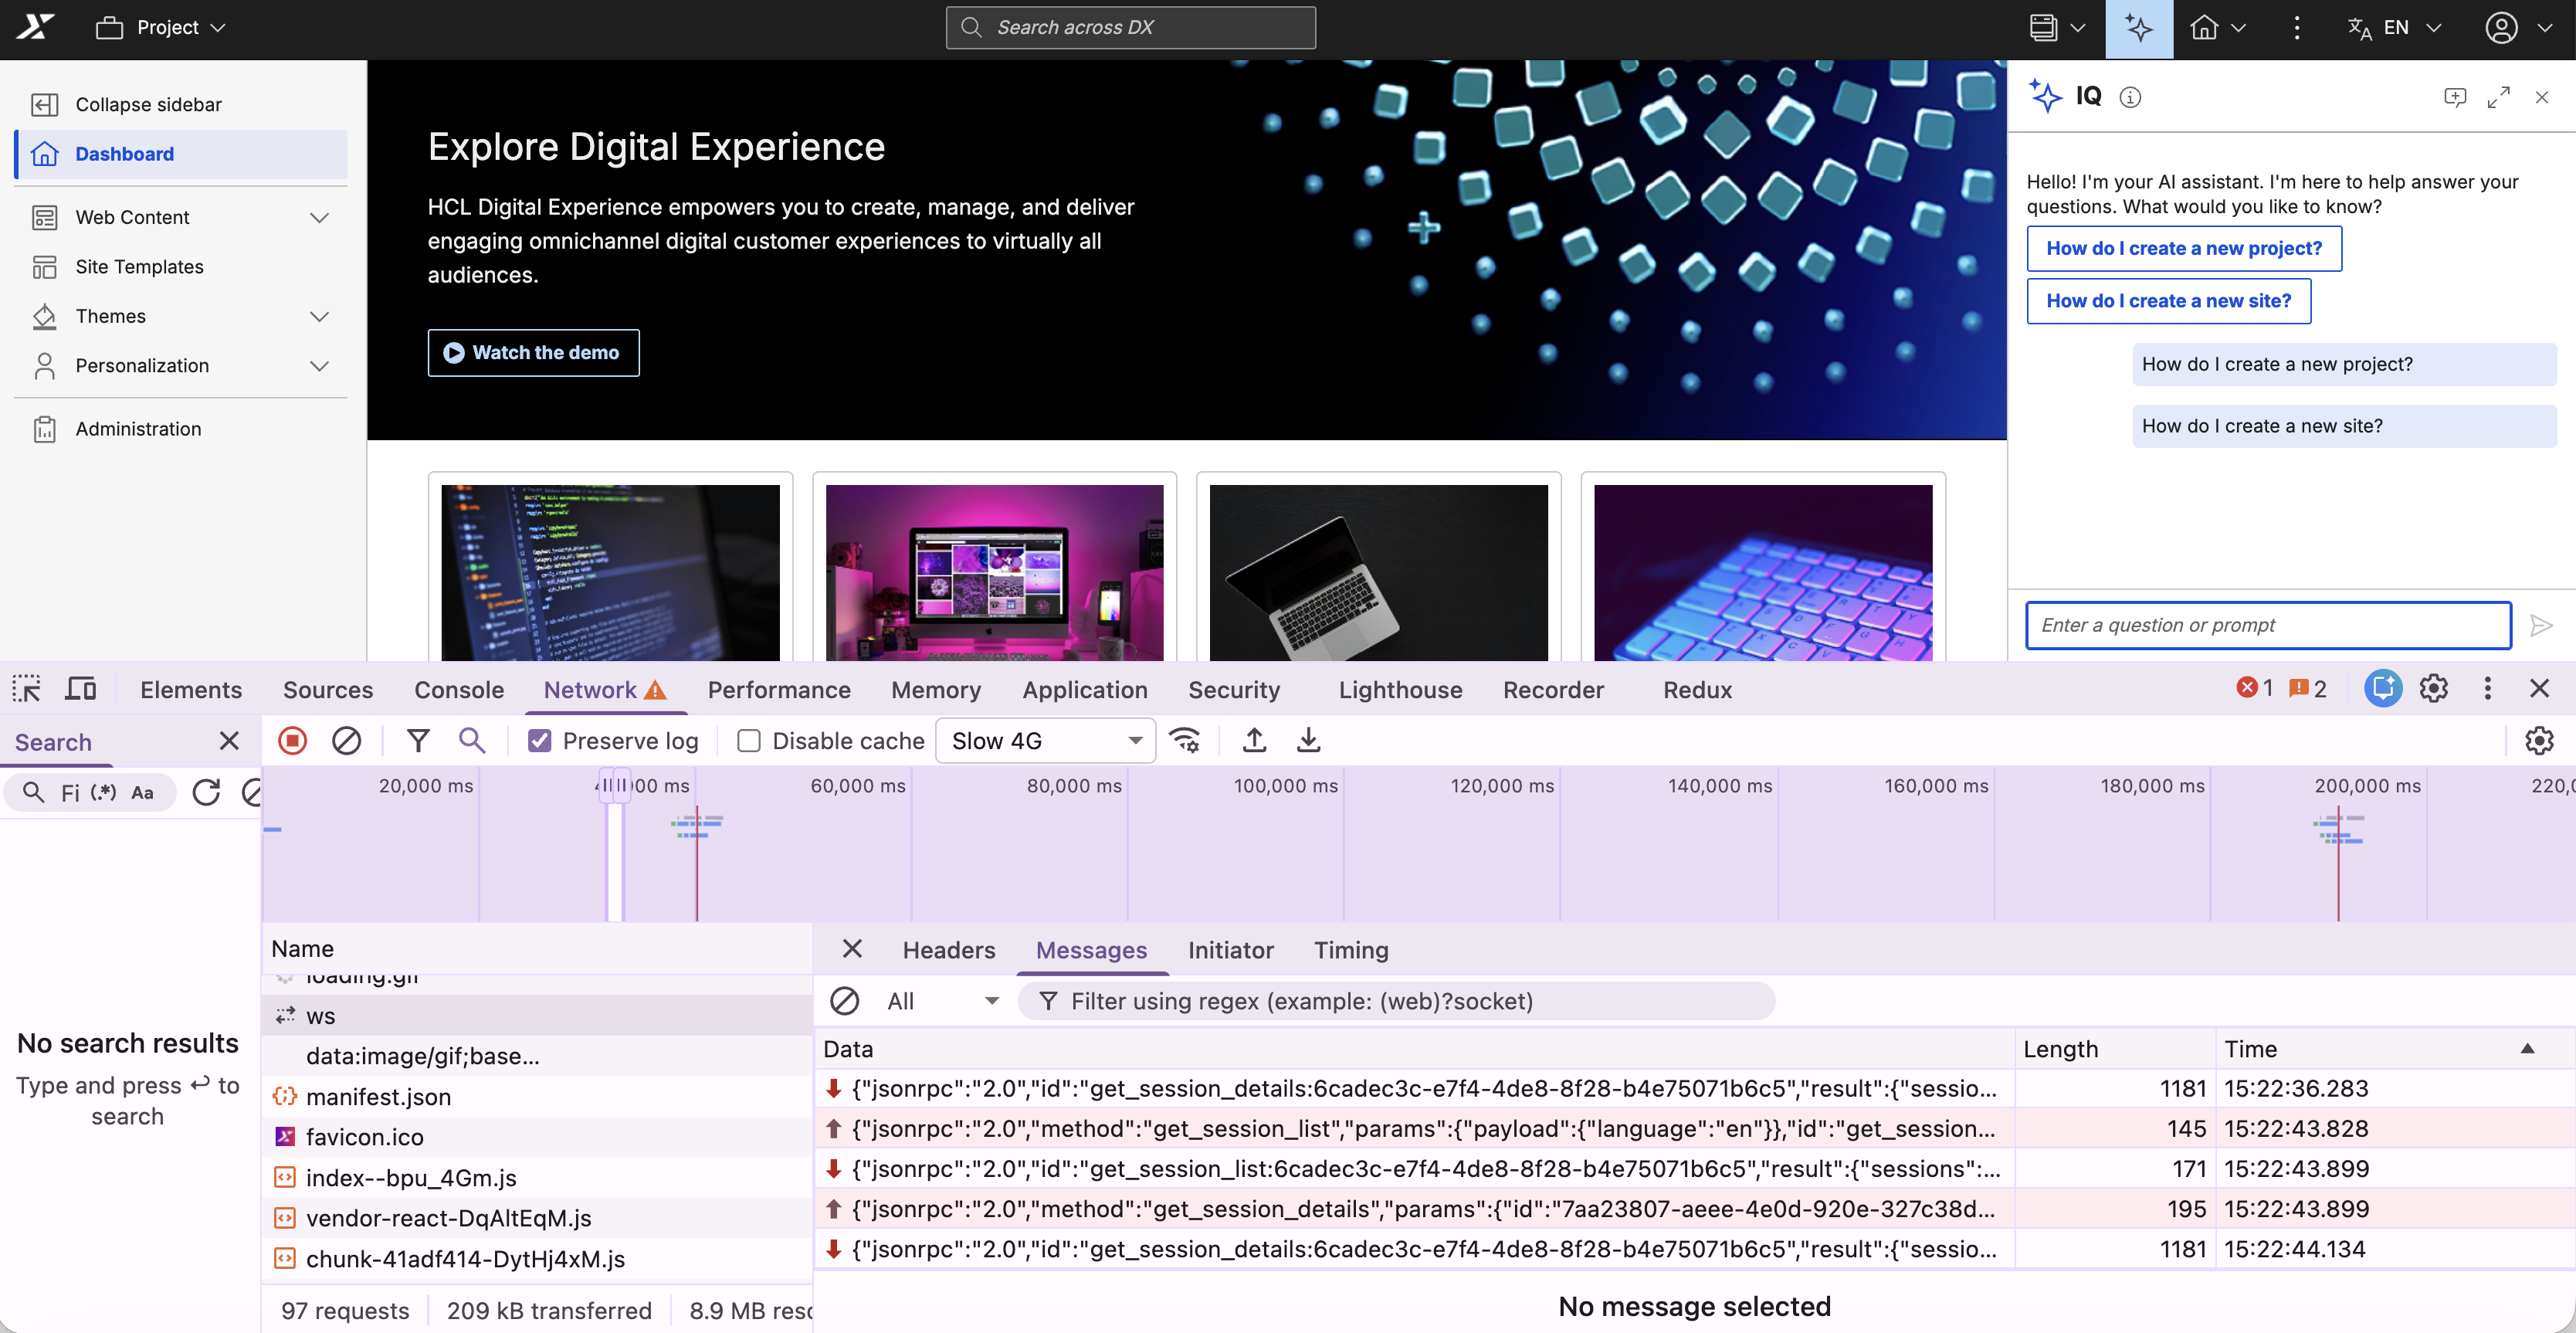Image resolution: width=2576 pixels, height=1333 pixels.
Task: Open DevTools AI assistance chat icon
Action: 2383,688
